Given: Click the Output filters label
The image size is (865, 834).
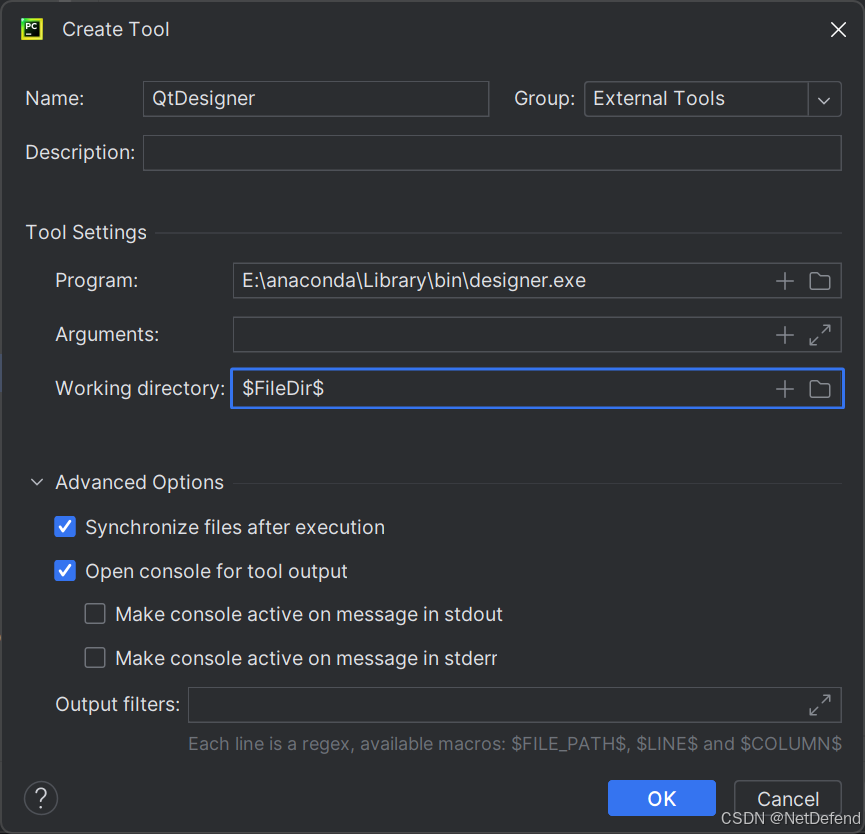Looking at the screenshot, I should (x=118, y=704).
